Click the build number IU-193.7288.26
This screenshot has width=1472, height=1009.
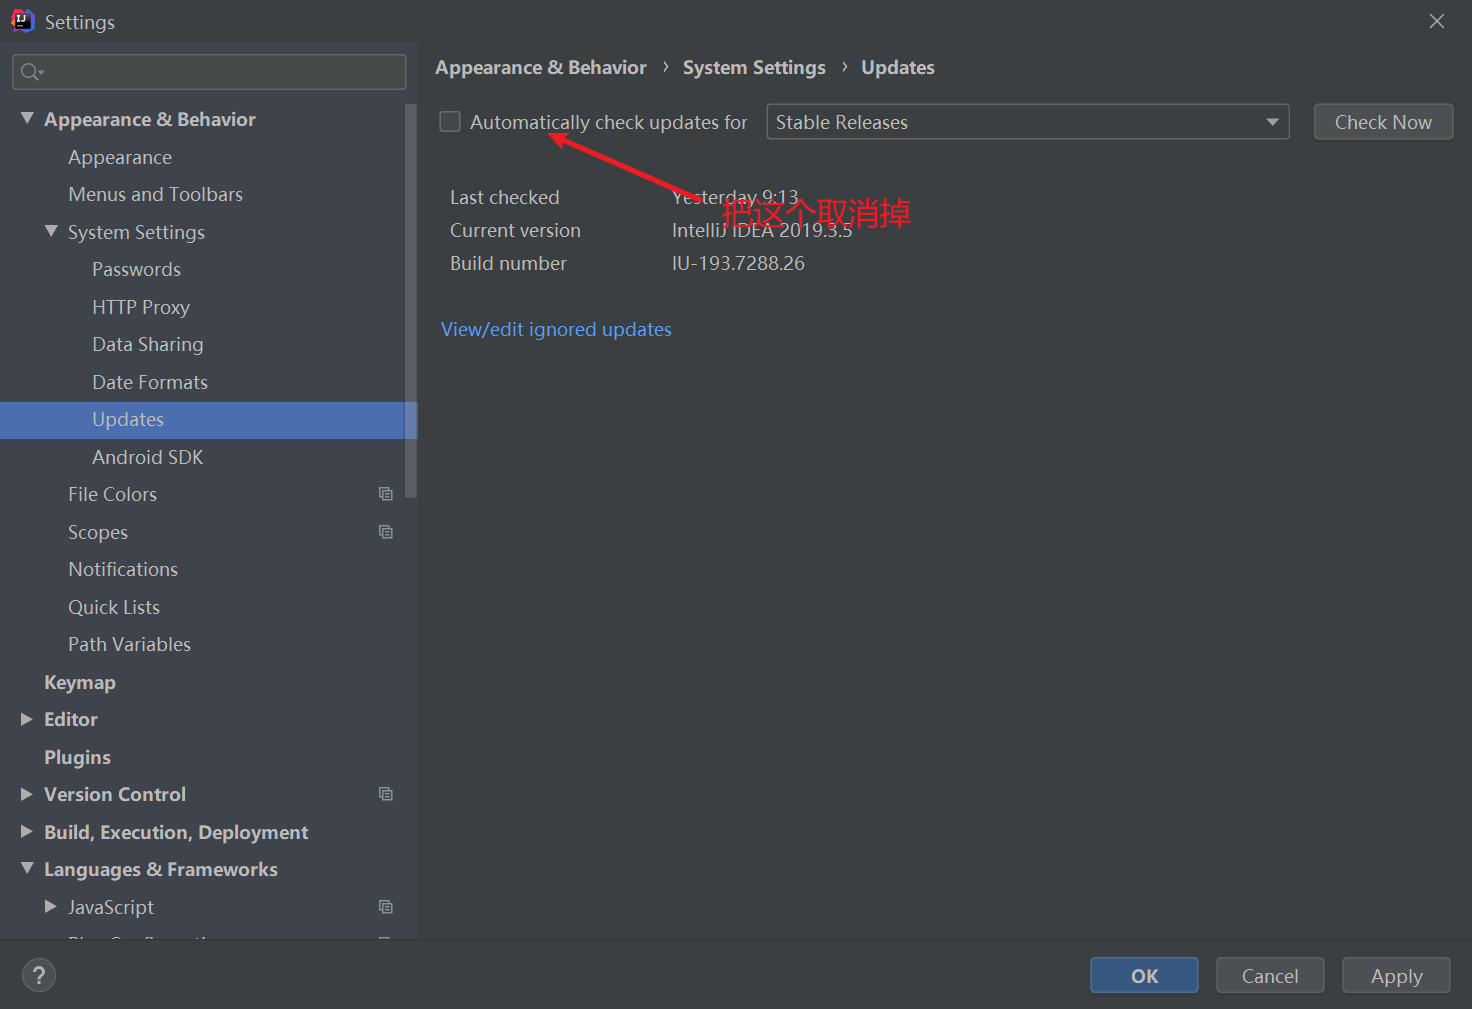click(738, 263)
